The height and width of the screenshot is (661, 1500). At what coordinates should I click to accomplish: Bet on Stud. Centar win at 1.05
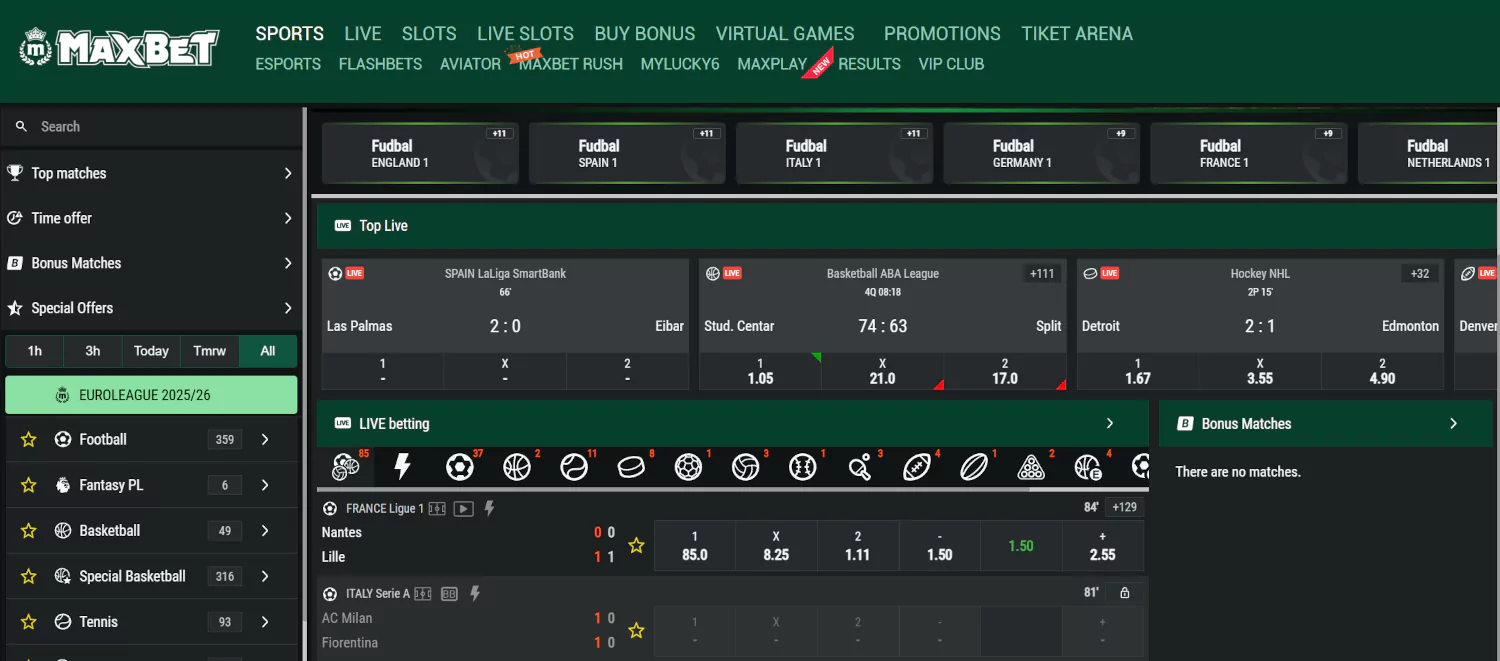pos(760,371)
